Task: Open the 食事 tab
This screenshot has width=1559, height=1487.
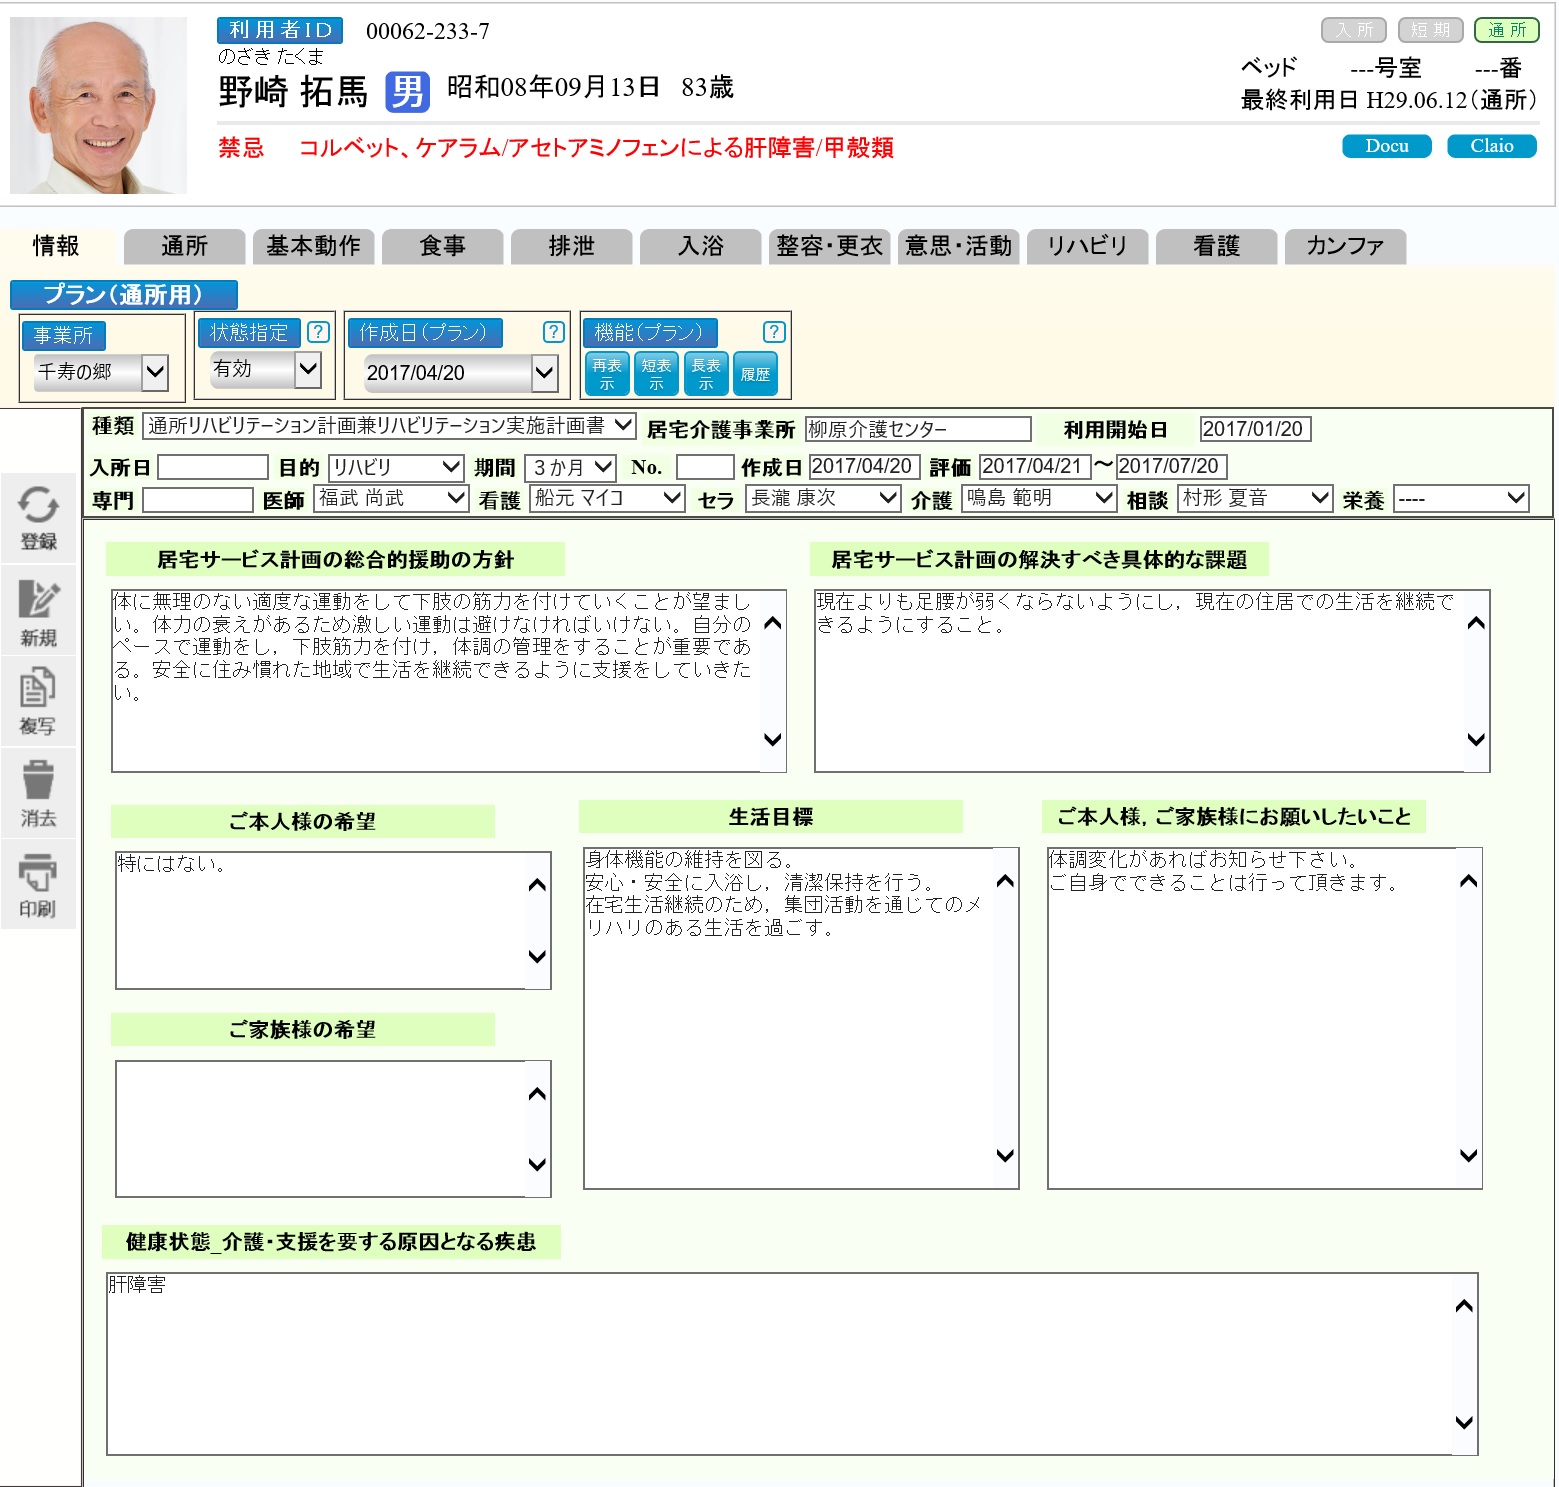Action: click(442, 246)
